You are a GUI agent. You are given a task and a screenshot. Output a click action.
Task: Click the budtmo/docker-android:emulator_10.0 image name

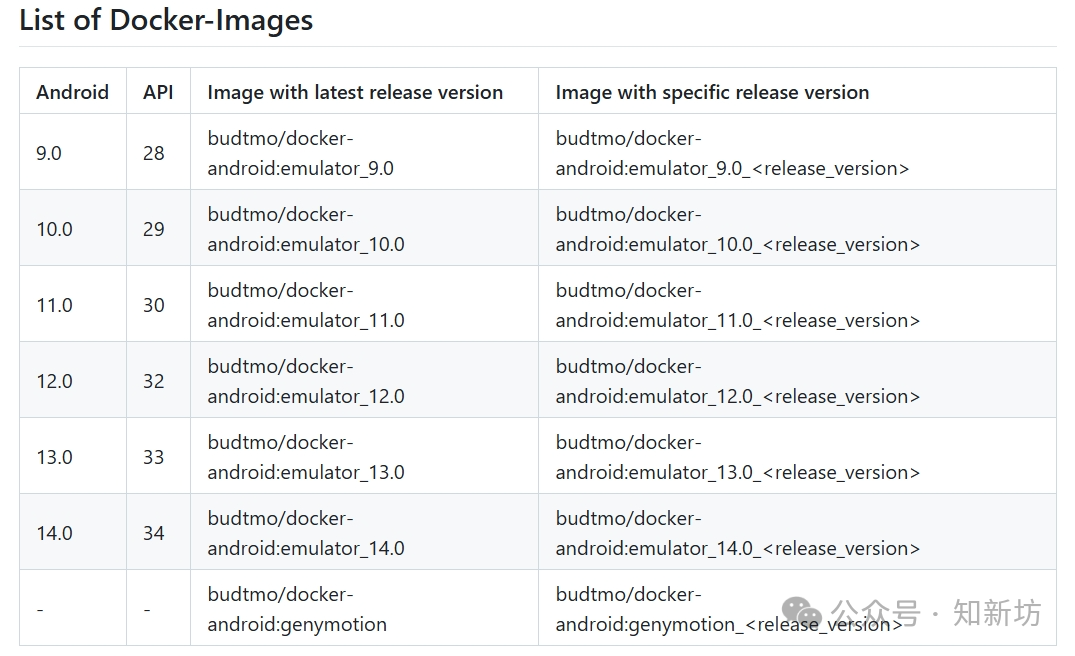point(305,229)
